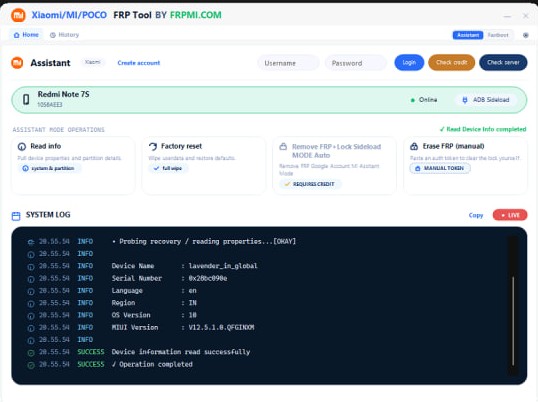Open the Home tab
The height and width of the screenshot is (402, 538).
click(26, 35)
